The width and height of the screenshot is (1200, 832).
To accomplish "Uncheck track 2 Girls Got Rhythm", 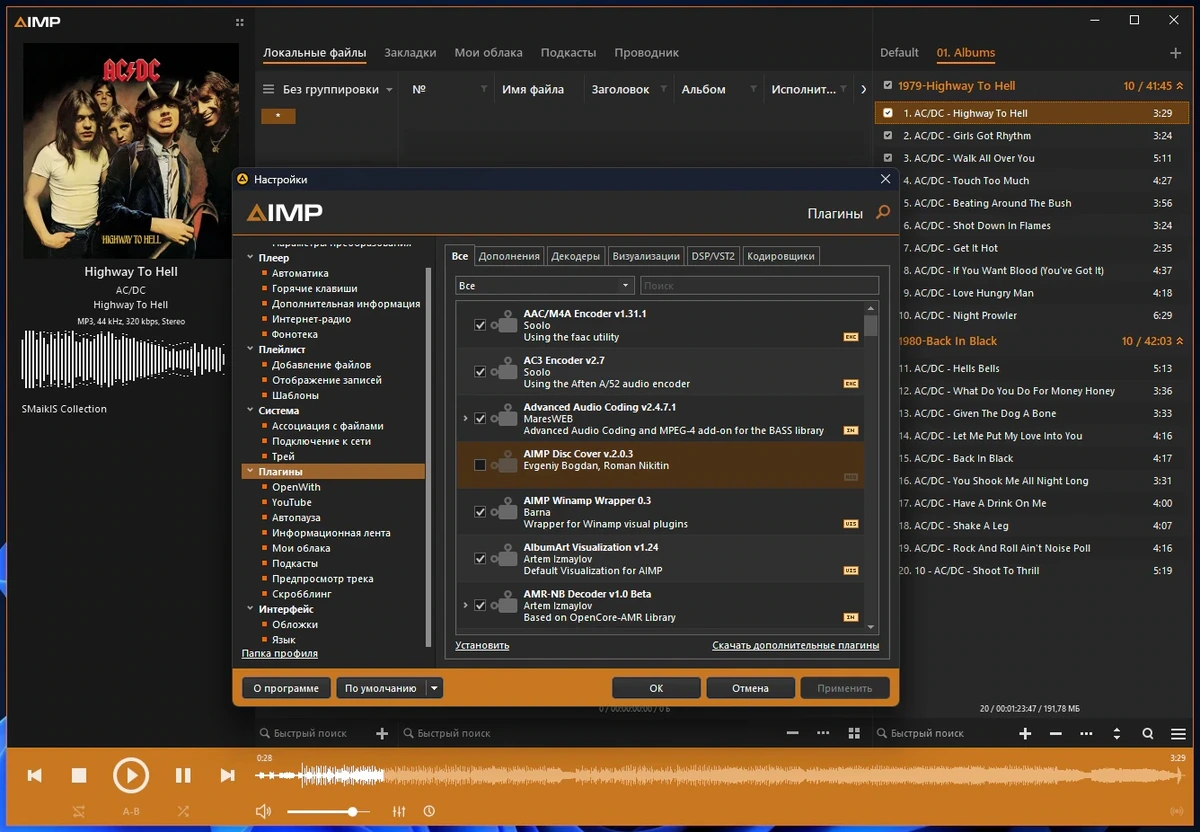I will (887, 135).
